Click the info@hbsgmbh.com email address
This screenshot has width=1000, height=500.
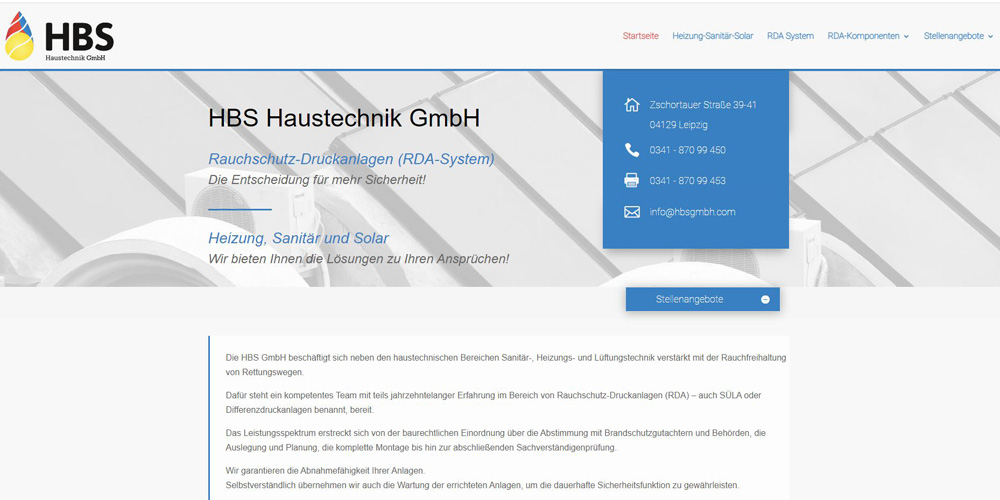coord(692,212)
